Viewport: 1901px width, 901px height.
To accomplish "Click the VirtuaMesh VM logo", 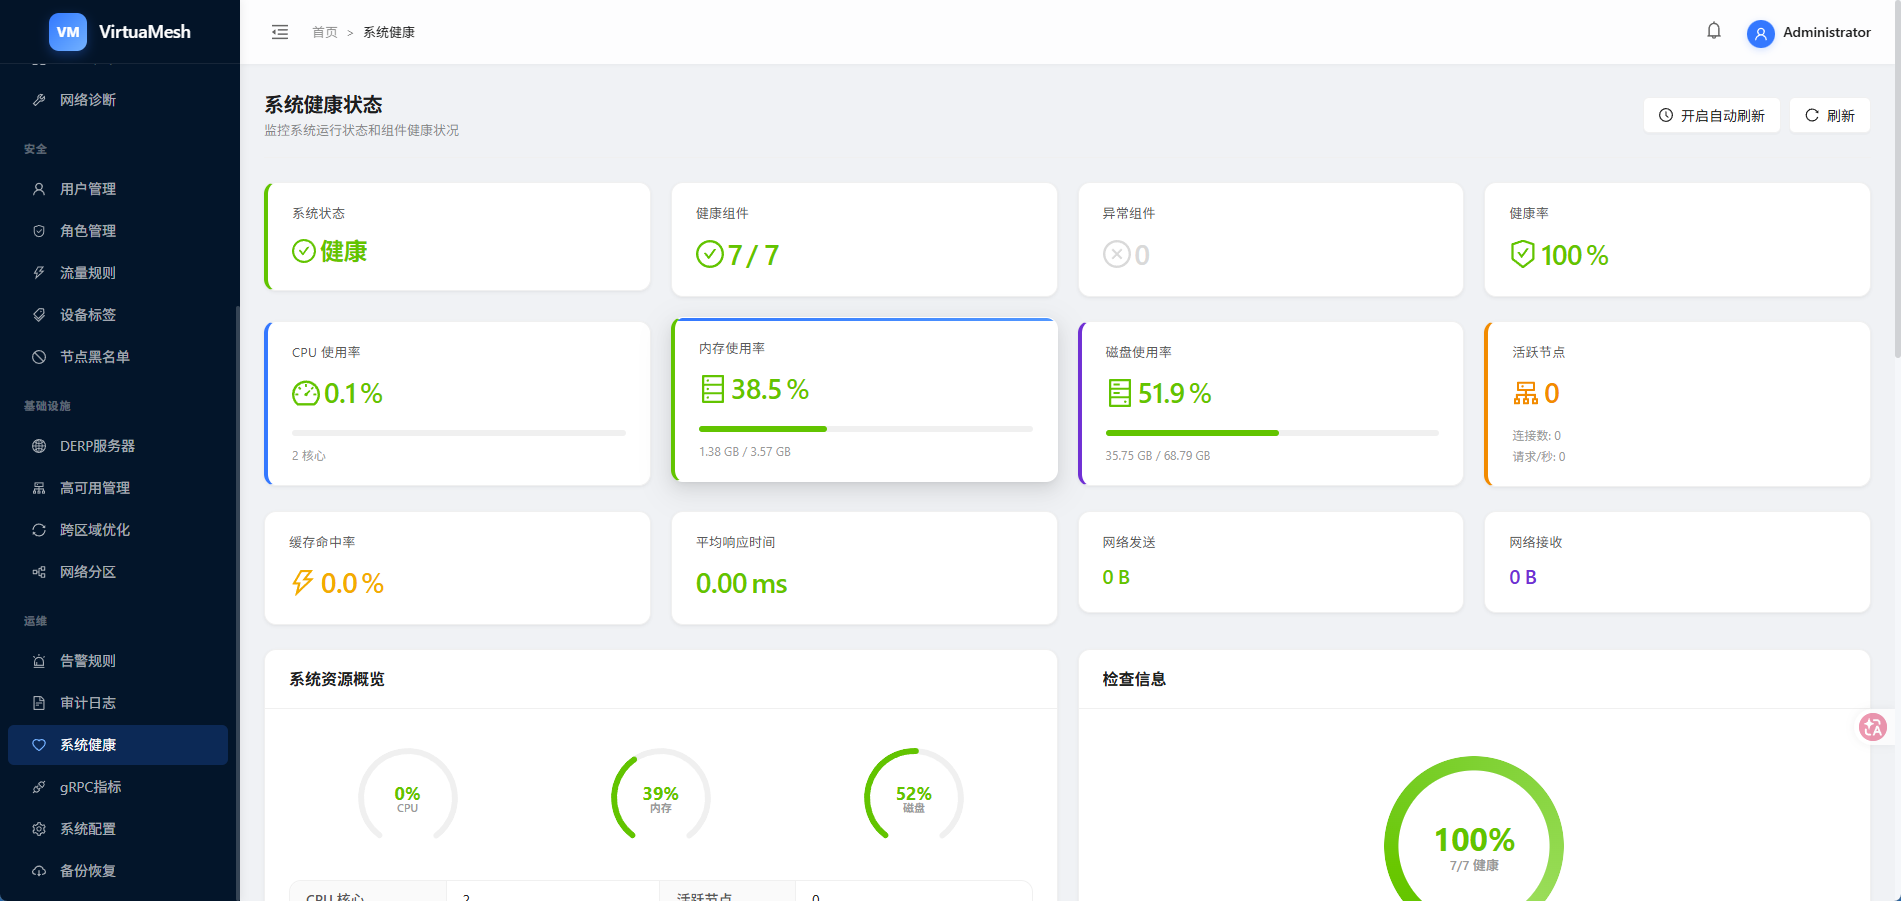I will click(x=68, y=32).
